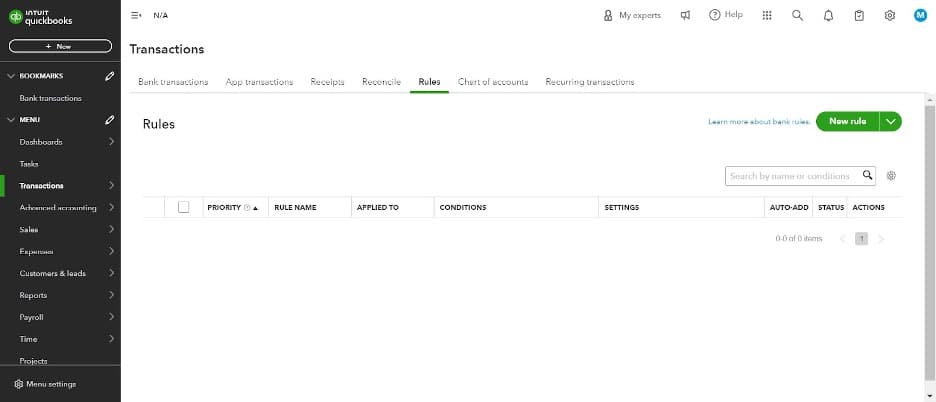Switch to Bank transactions tab
Screen dimensions: 936x402
pos(173,82)
